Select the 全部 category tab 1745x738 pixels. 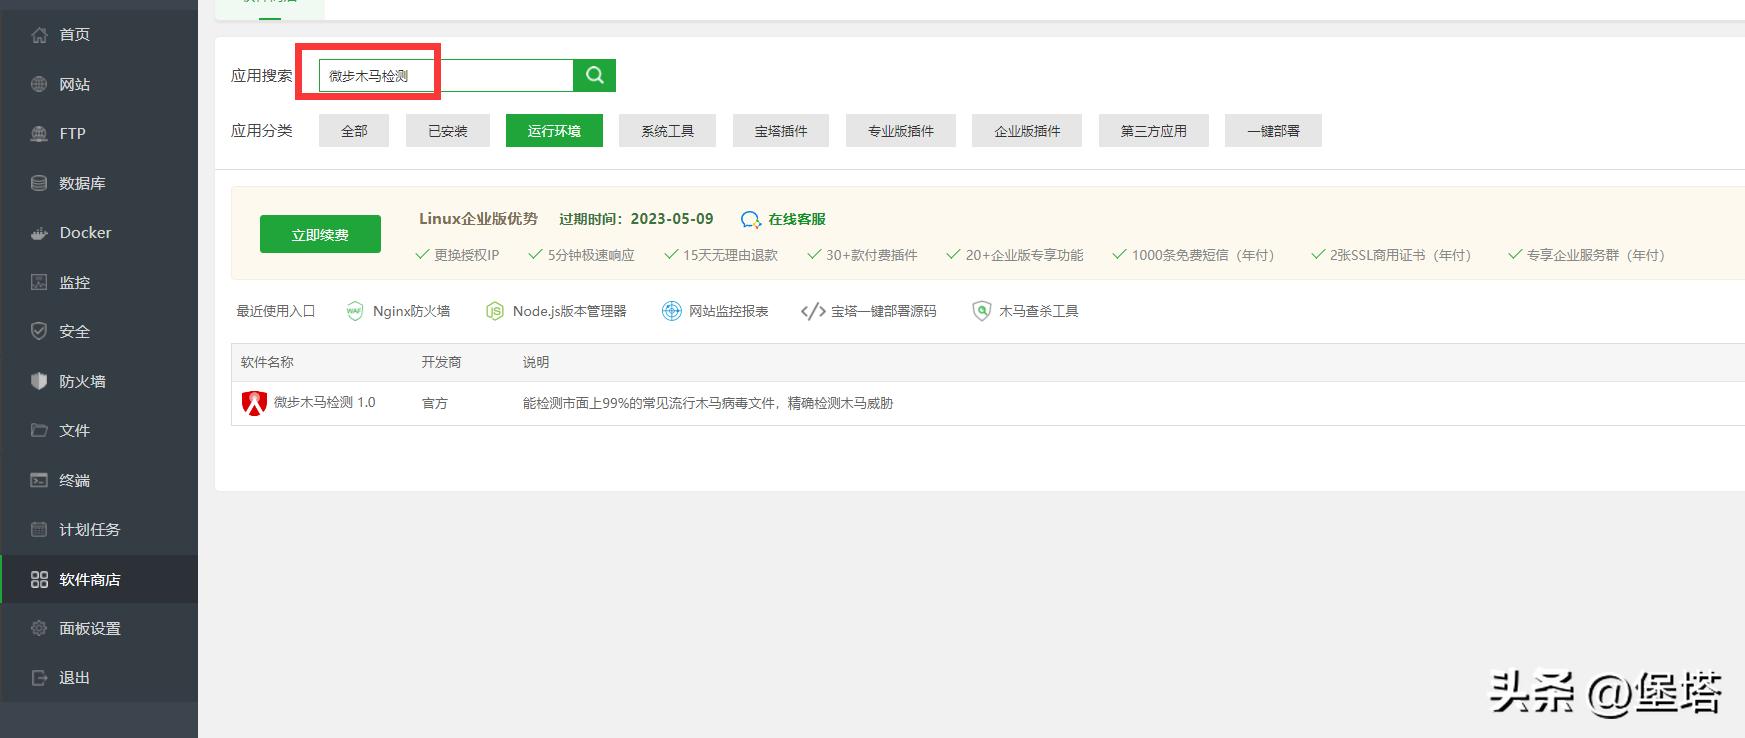point(354,131)
